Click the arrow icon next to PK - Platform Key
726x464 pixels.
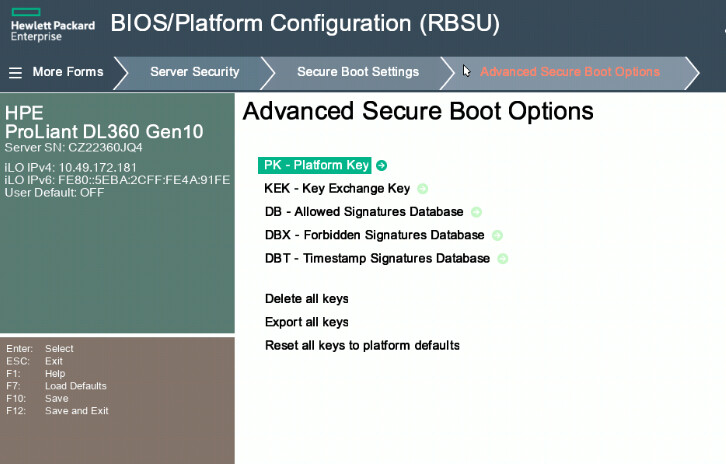coord(382,166)
